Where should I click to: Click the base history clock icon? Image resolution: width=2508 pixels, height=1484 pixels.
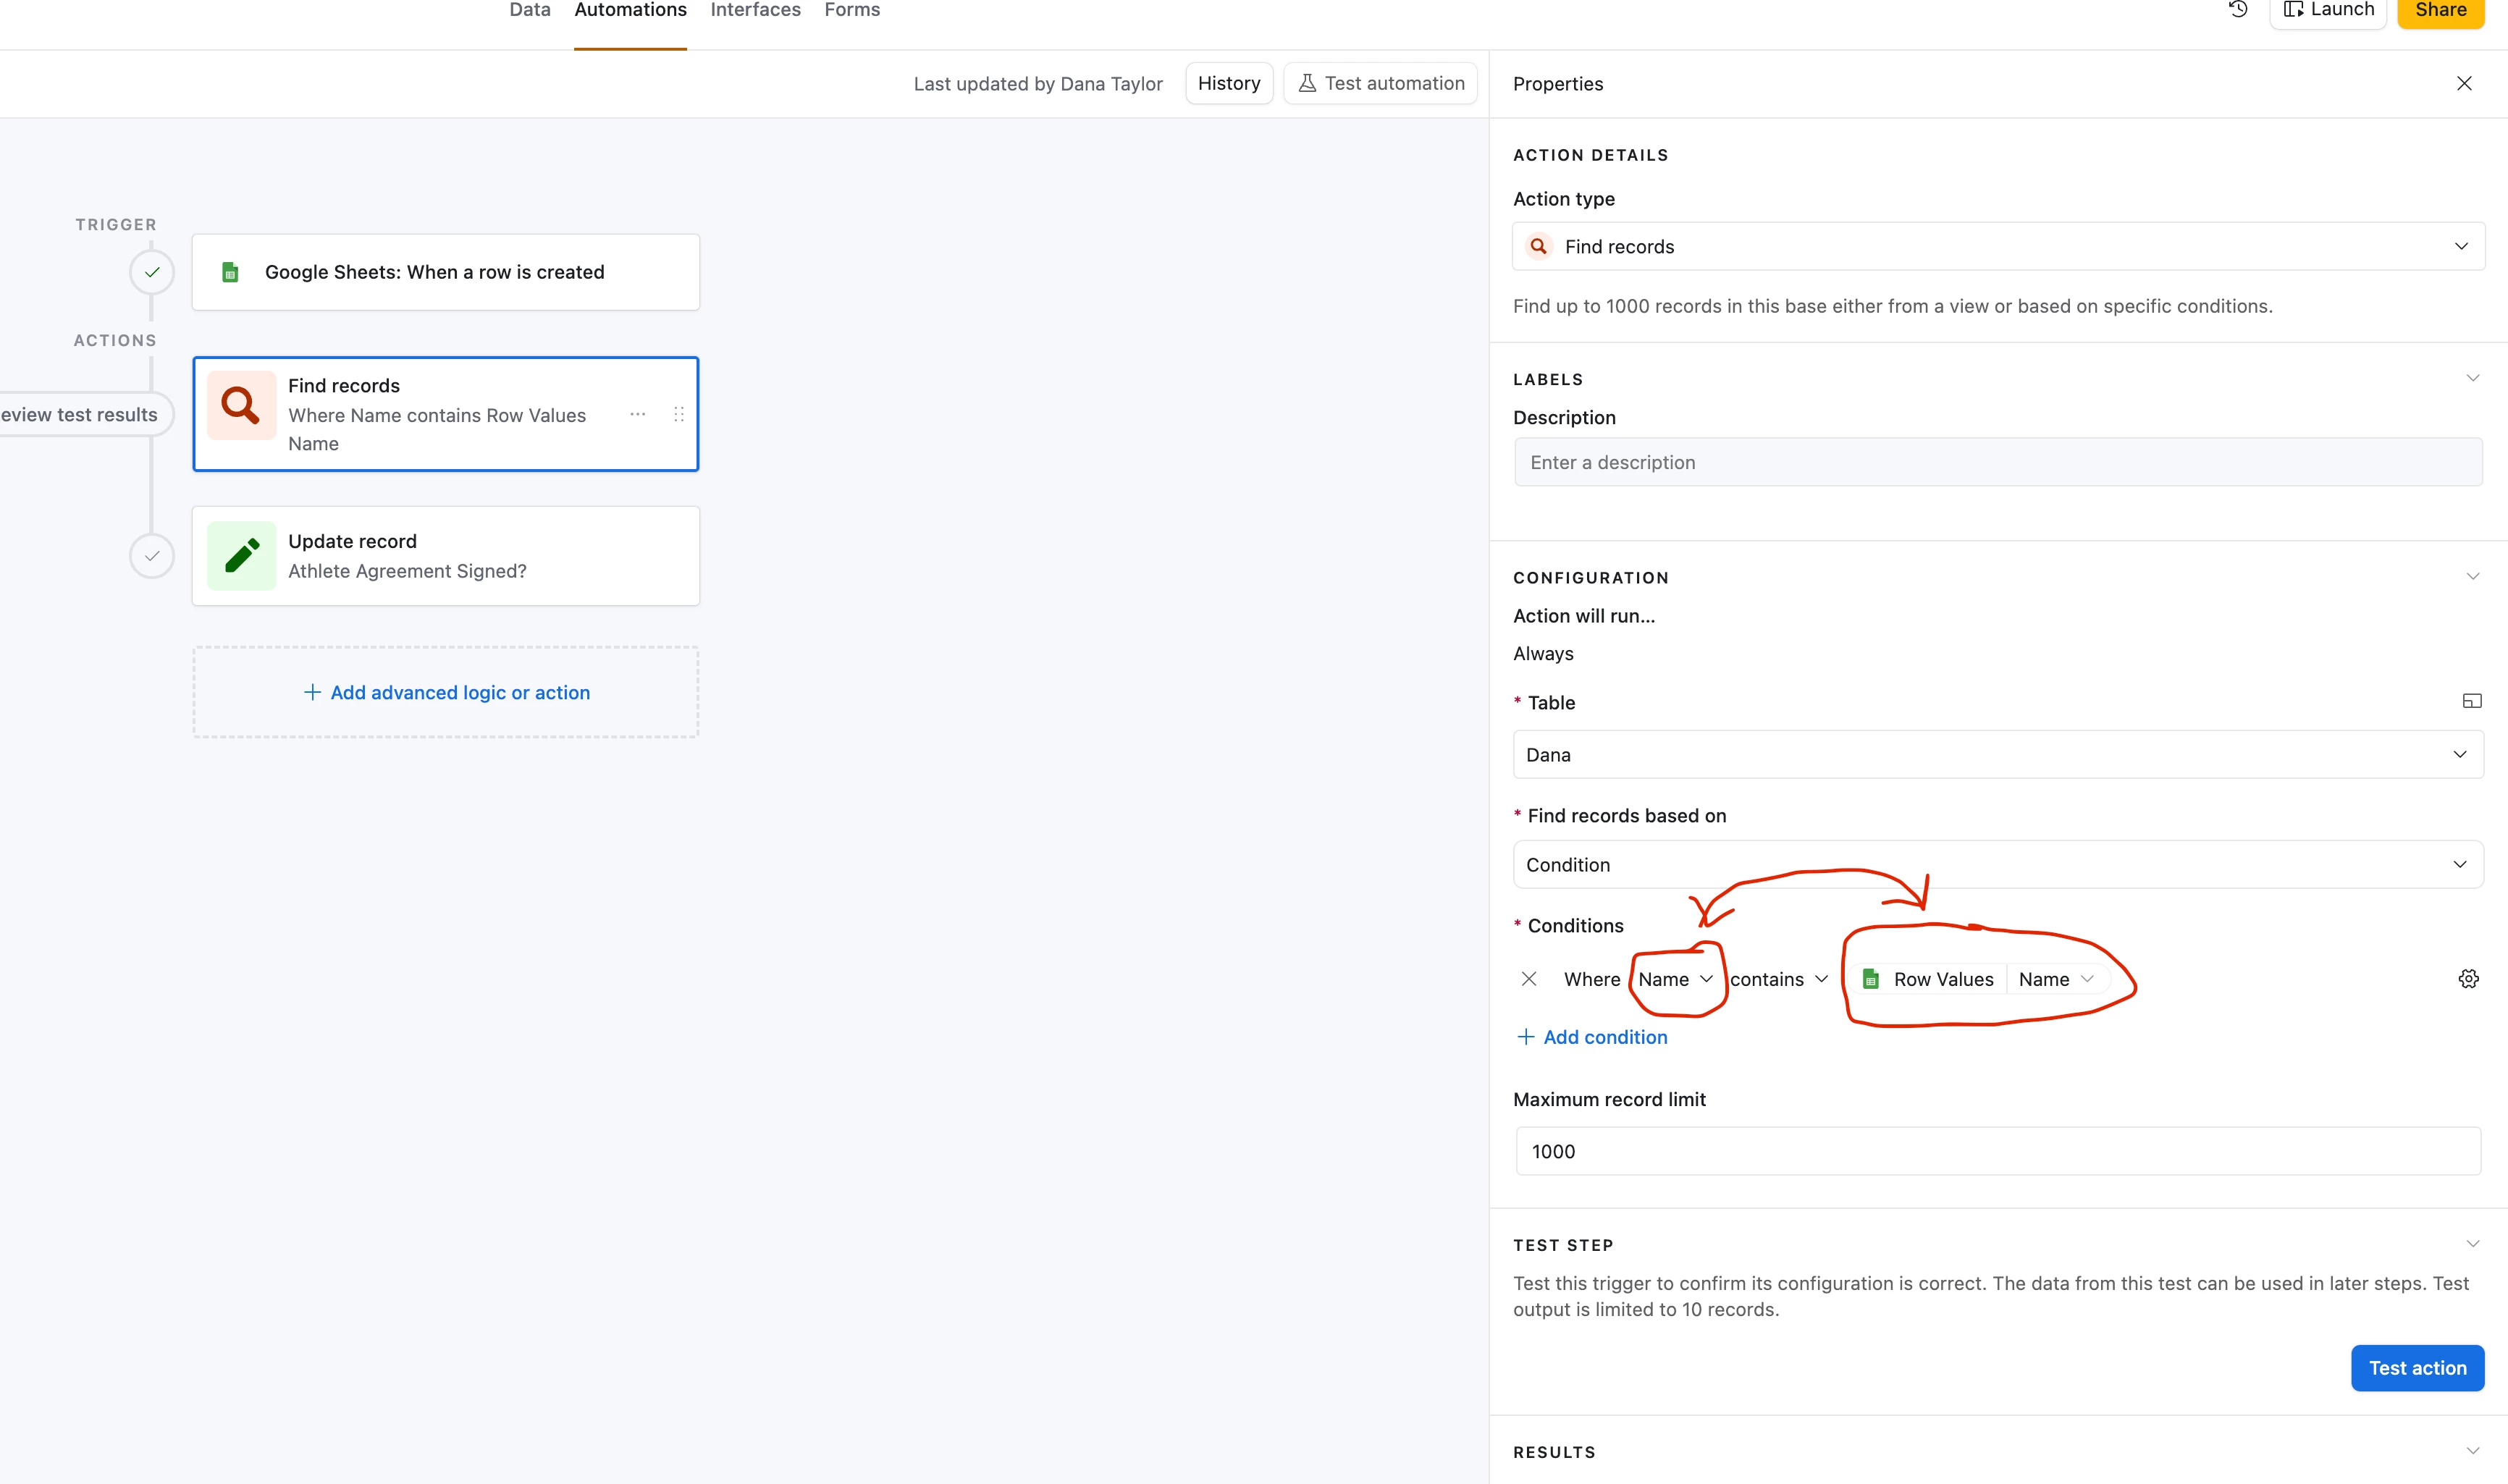(x=2238, y=9)
